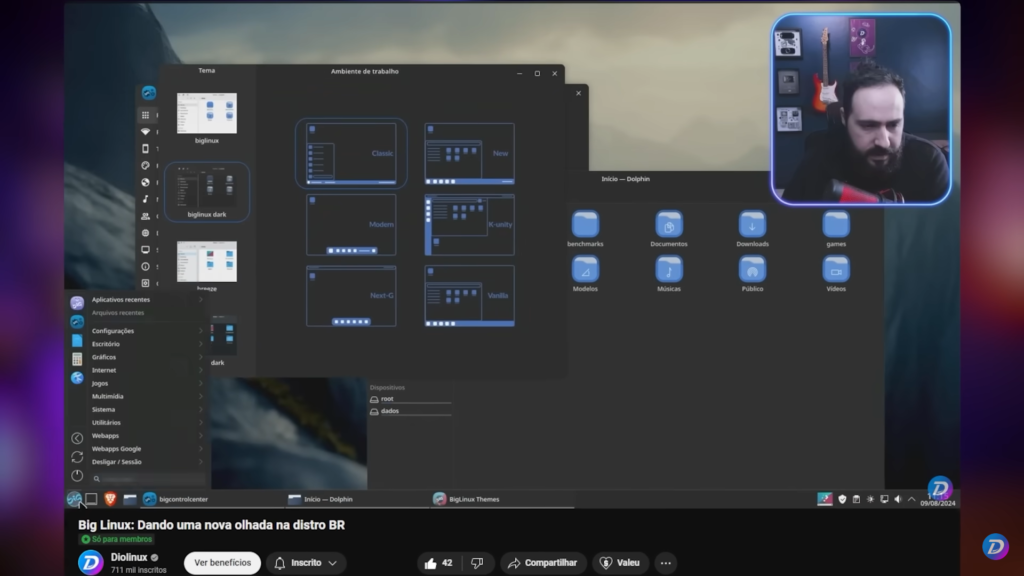Open the benchmarks folder in Dolphin
The width and height of the screenshot is (1024, 576).
point(585,229)
